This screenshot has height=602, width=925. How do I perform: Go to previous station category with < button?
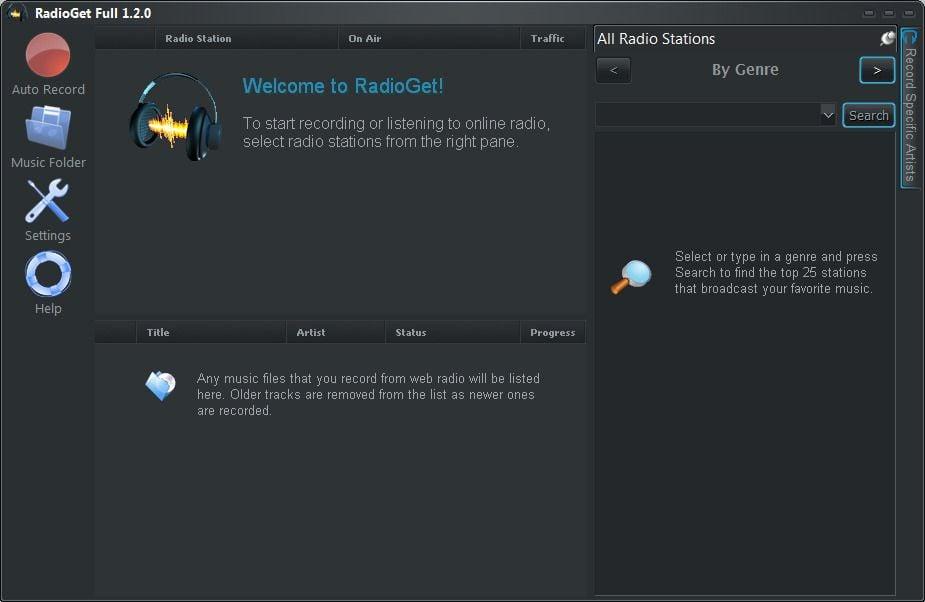[613, 70]
